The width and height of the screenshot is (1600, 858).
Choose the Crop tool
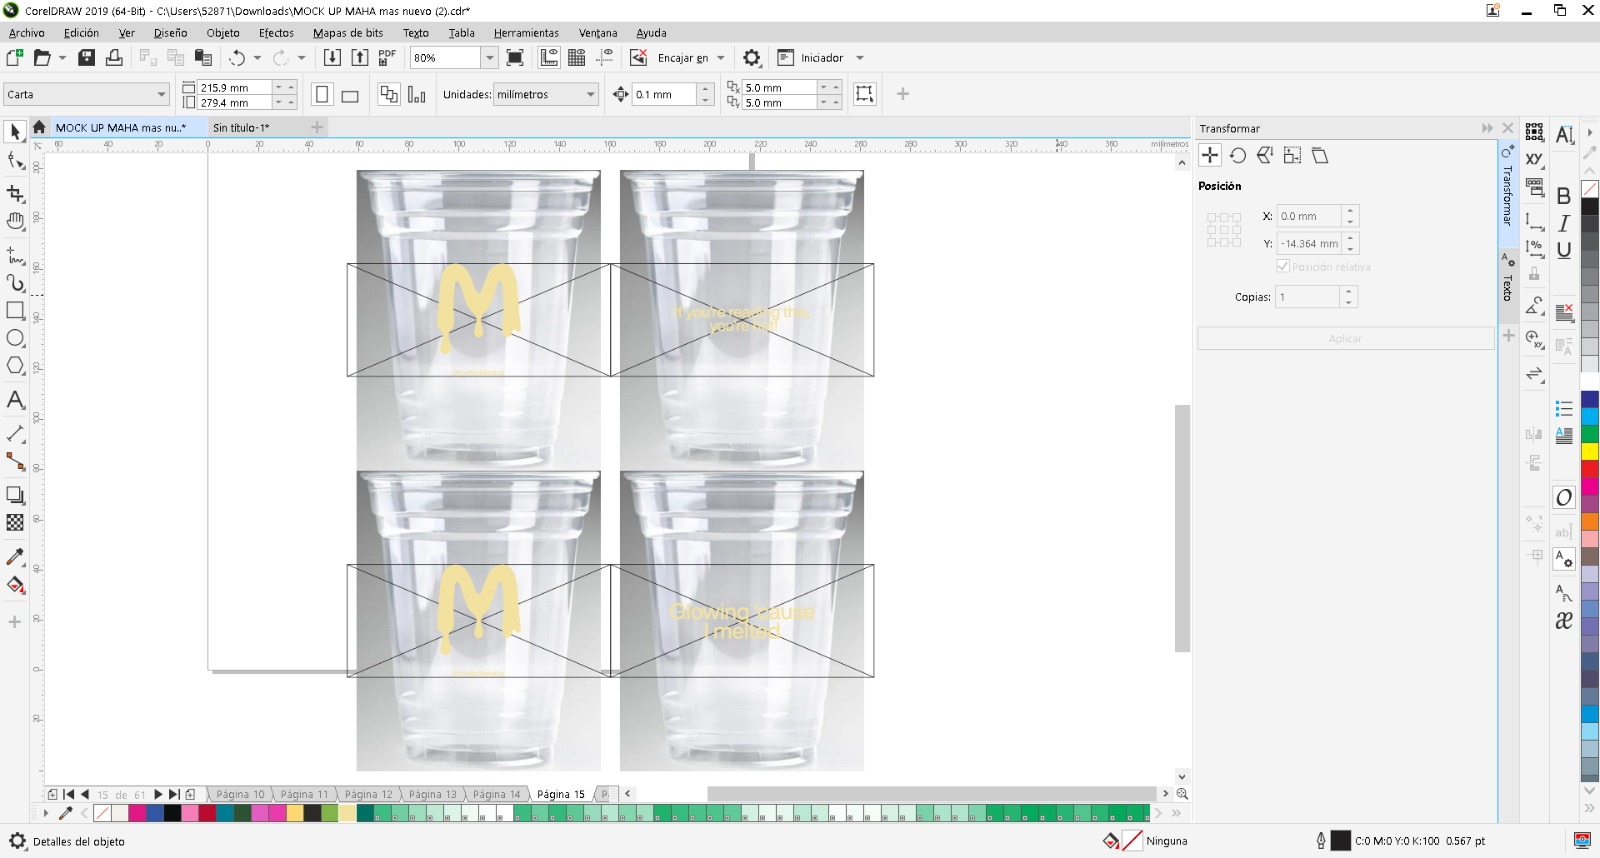pyautogui.click(x=15, y=193)
